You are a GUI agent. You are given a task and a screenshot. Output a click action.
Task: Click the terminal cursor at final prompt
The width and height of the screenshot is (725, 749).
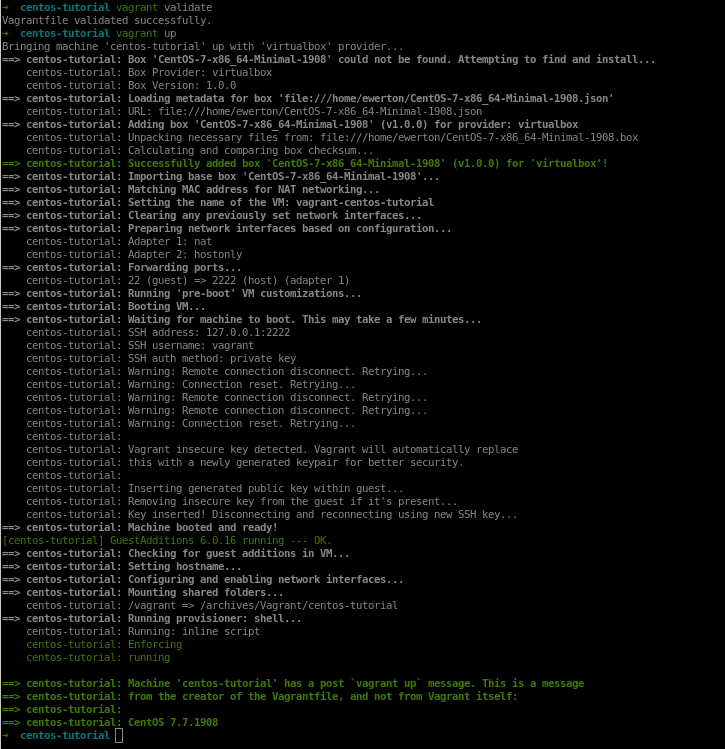[119, 736]
